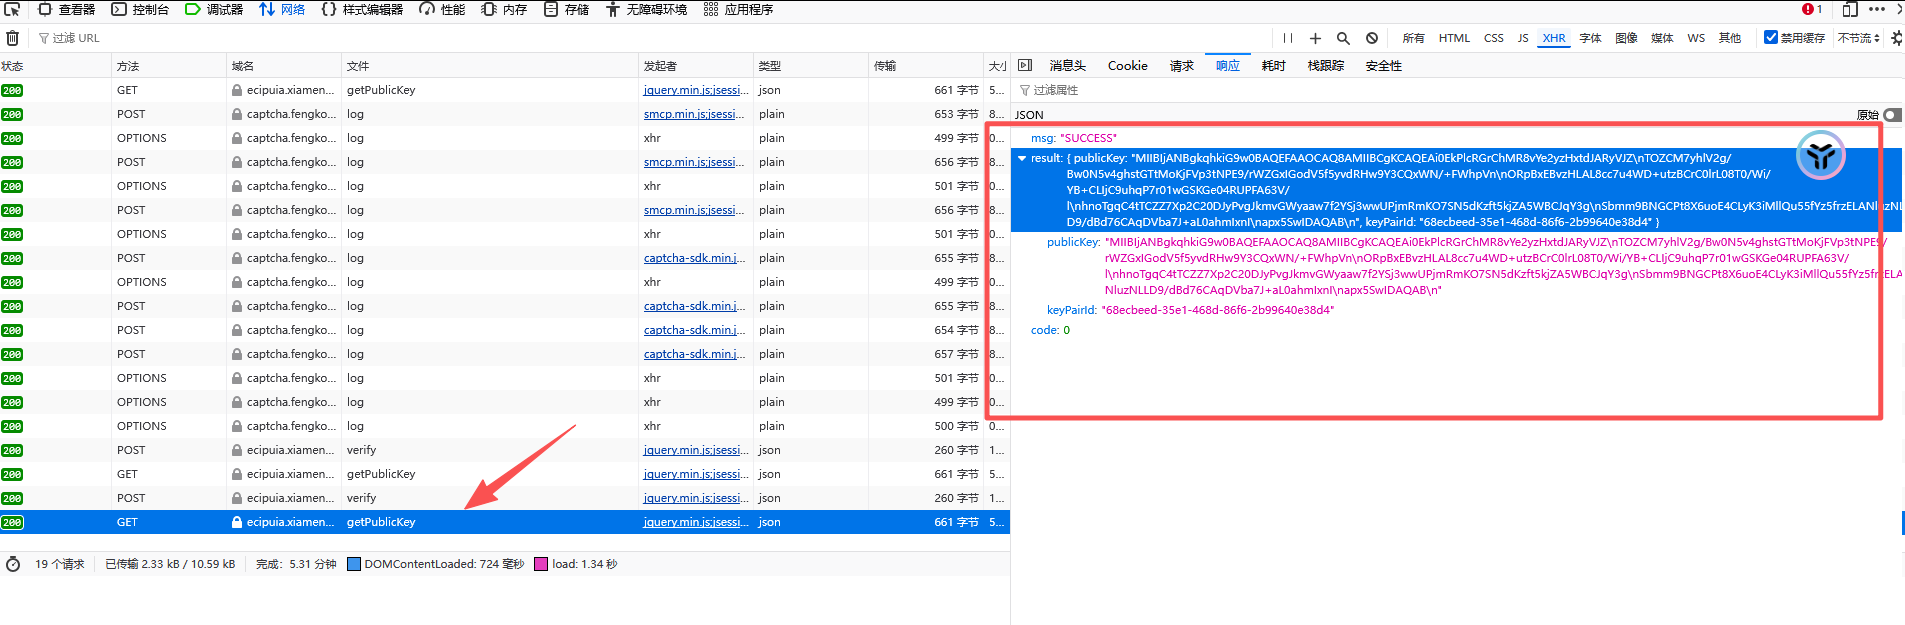The image size is (1905, 625).
Task: Sort by the 发起者 column header
Action: [695, 66]
